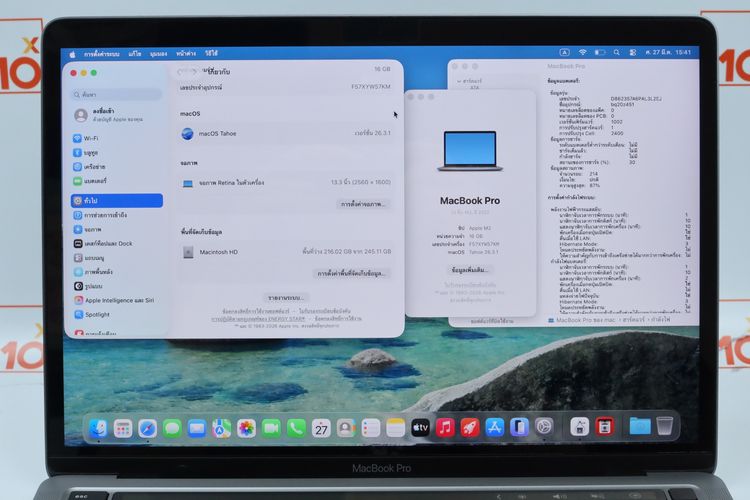Open the System Settings app menu (การตั้งค่าระบบ)
Viewport: 750px width, 500px height.
(101, 54)
